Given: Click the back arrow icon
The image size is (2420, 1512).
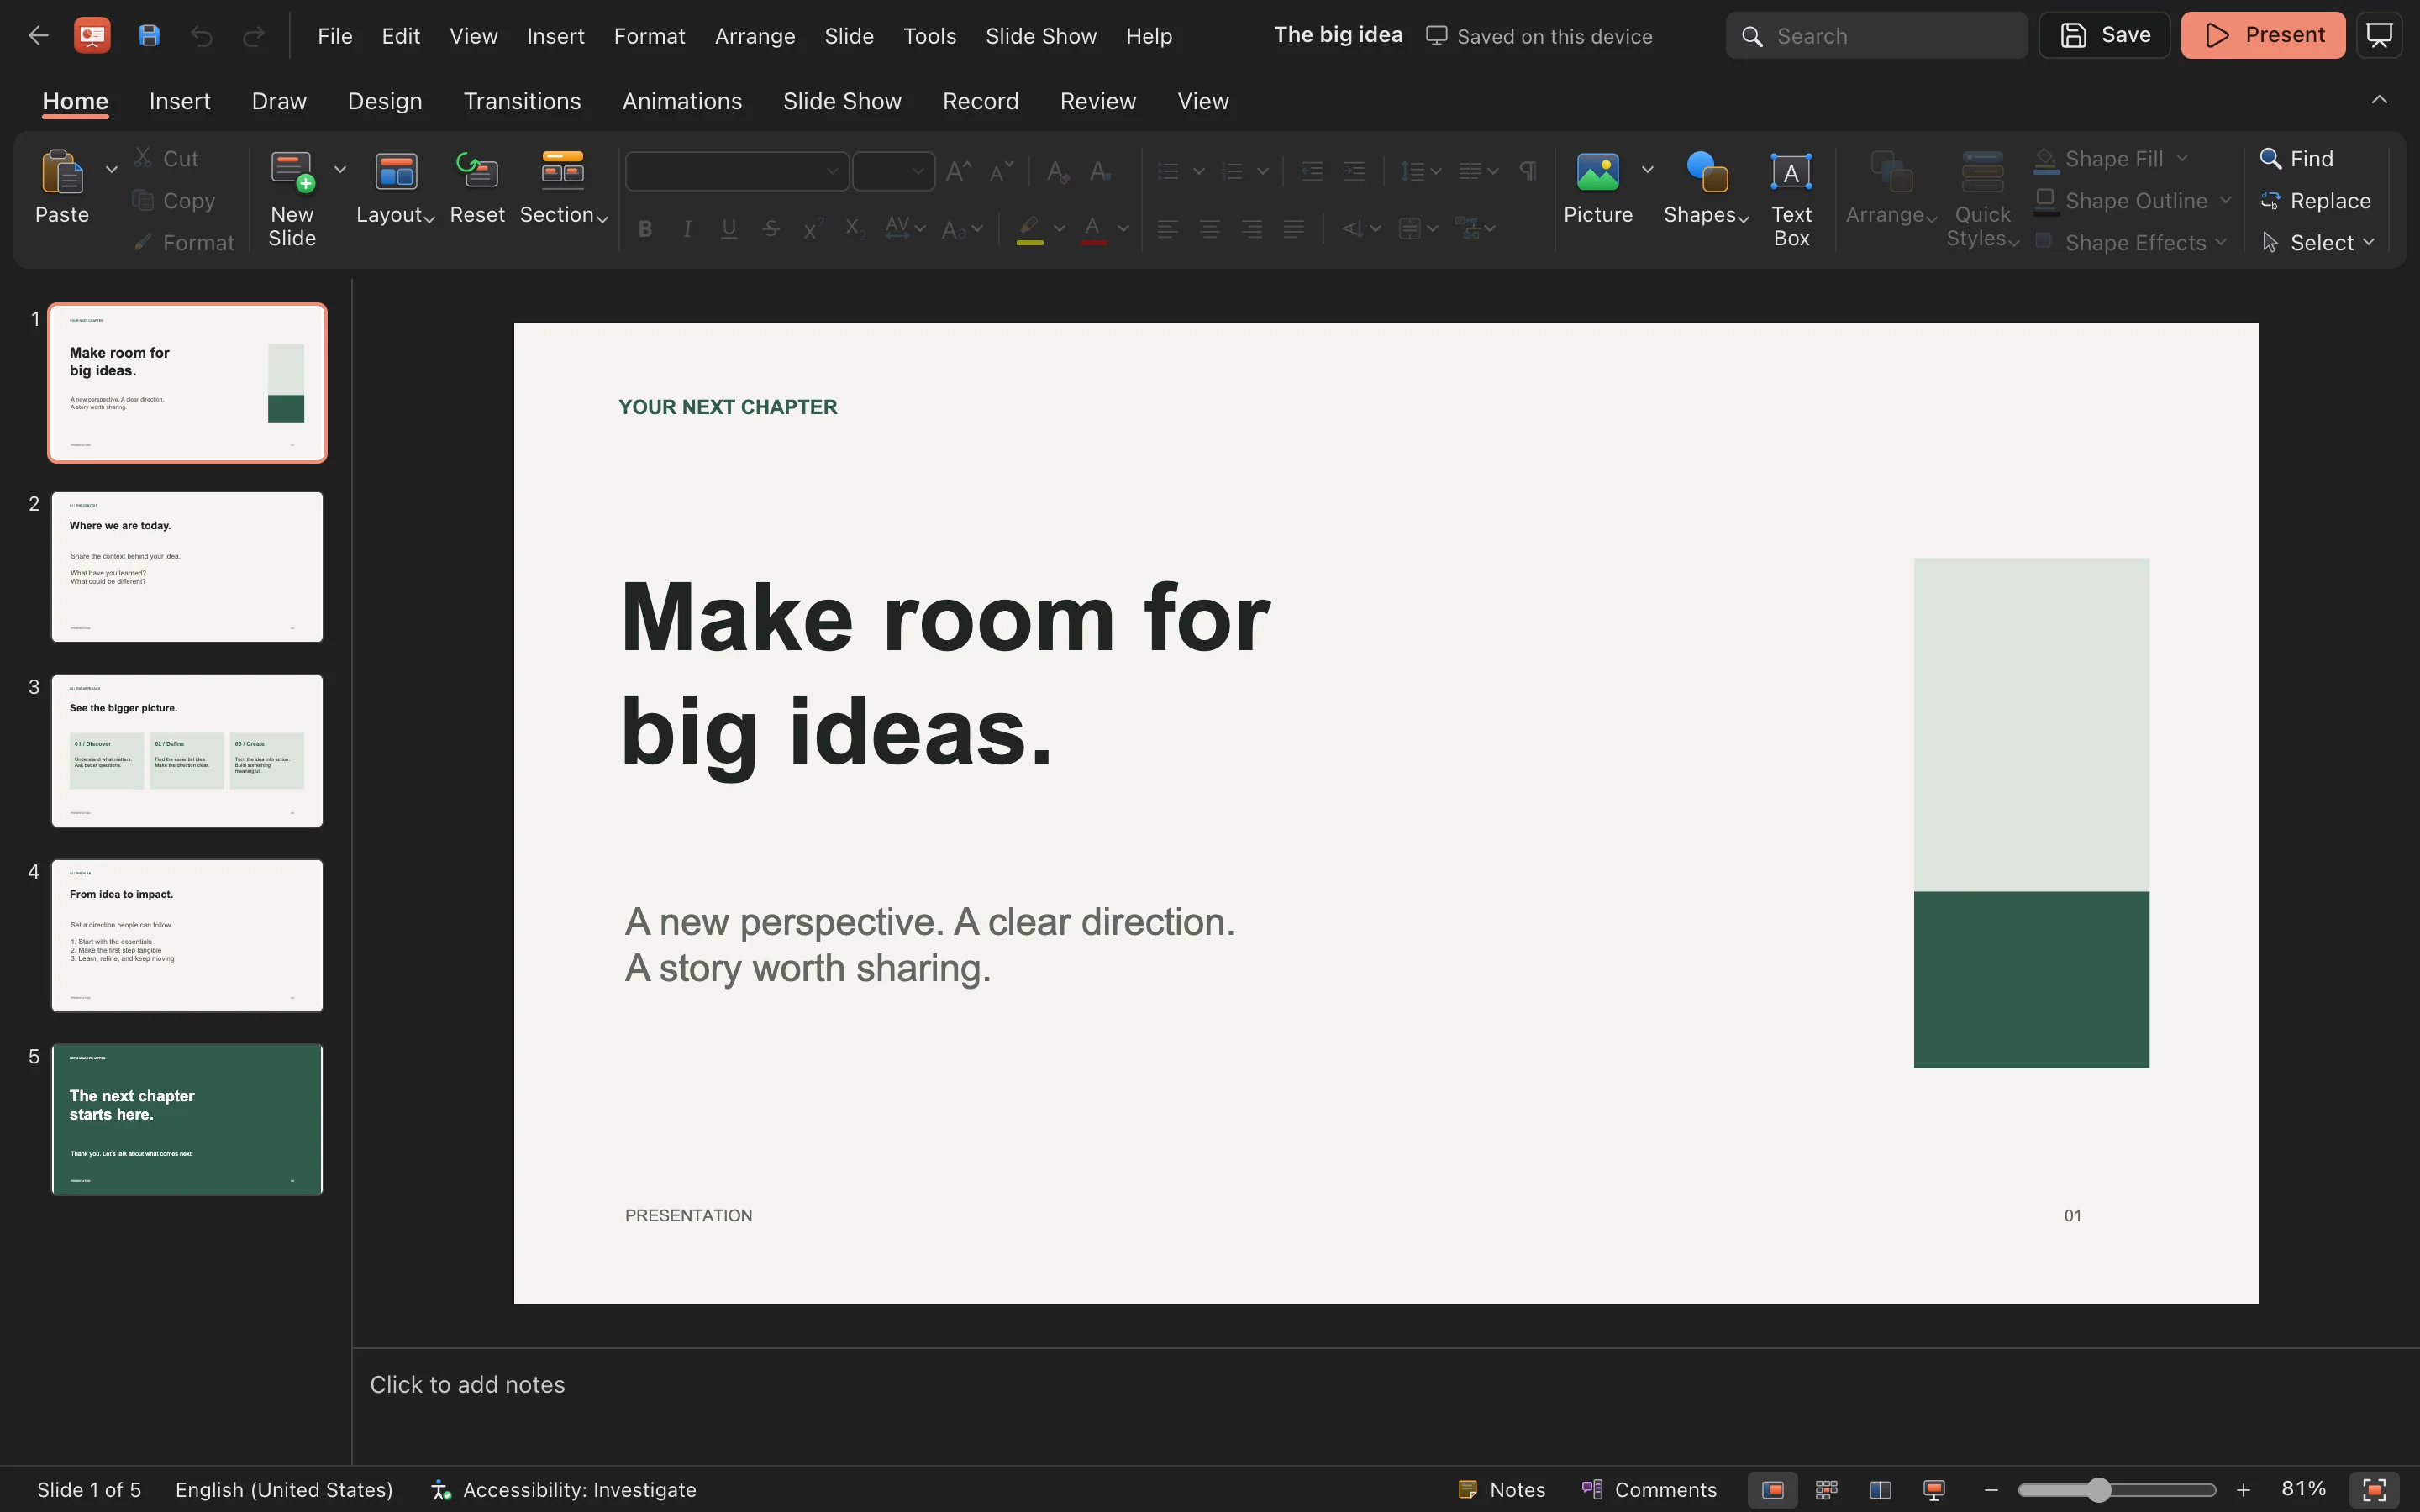Looking at the screenshot, I should (38, 36).
